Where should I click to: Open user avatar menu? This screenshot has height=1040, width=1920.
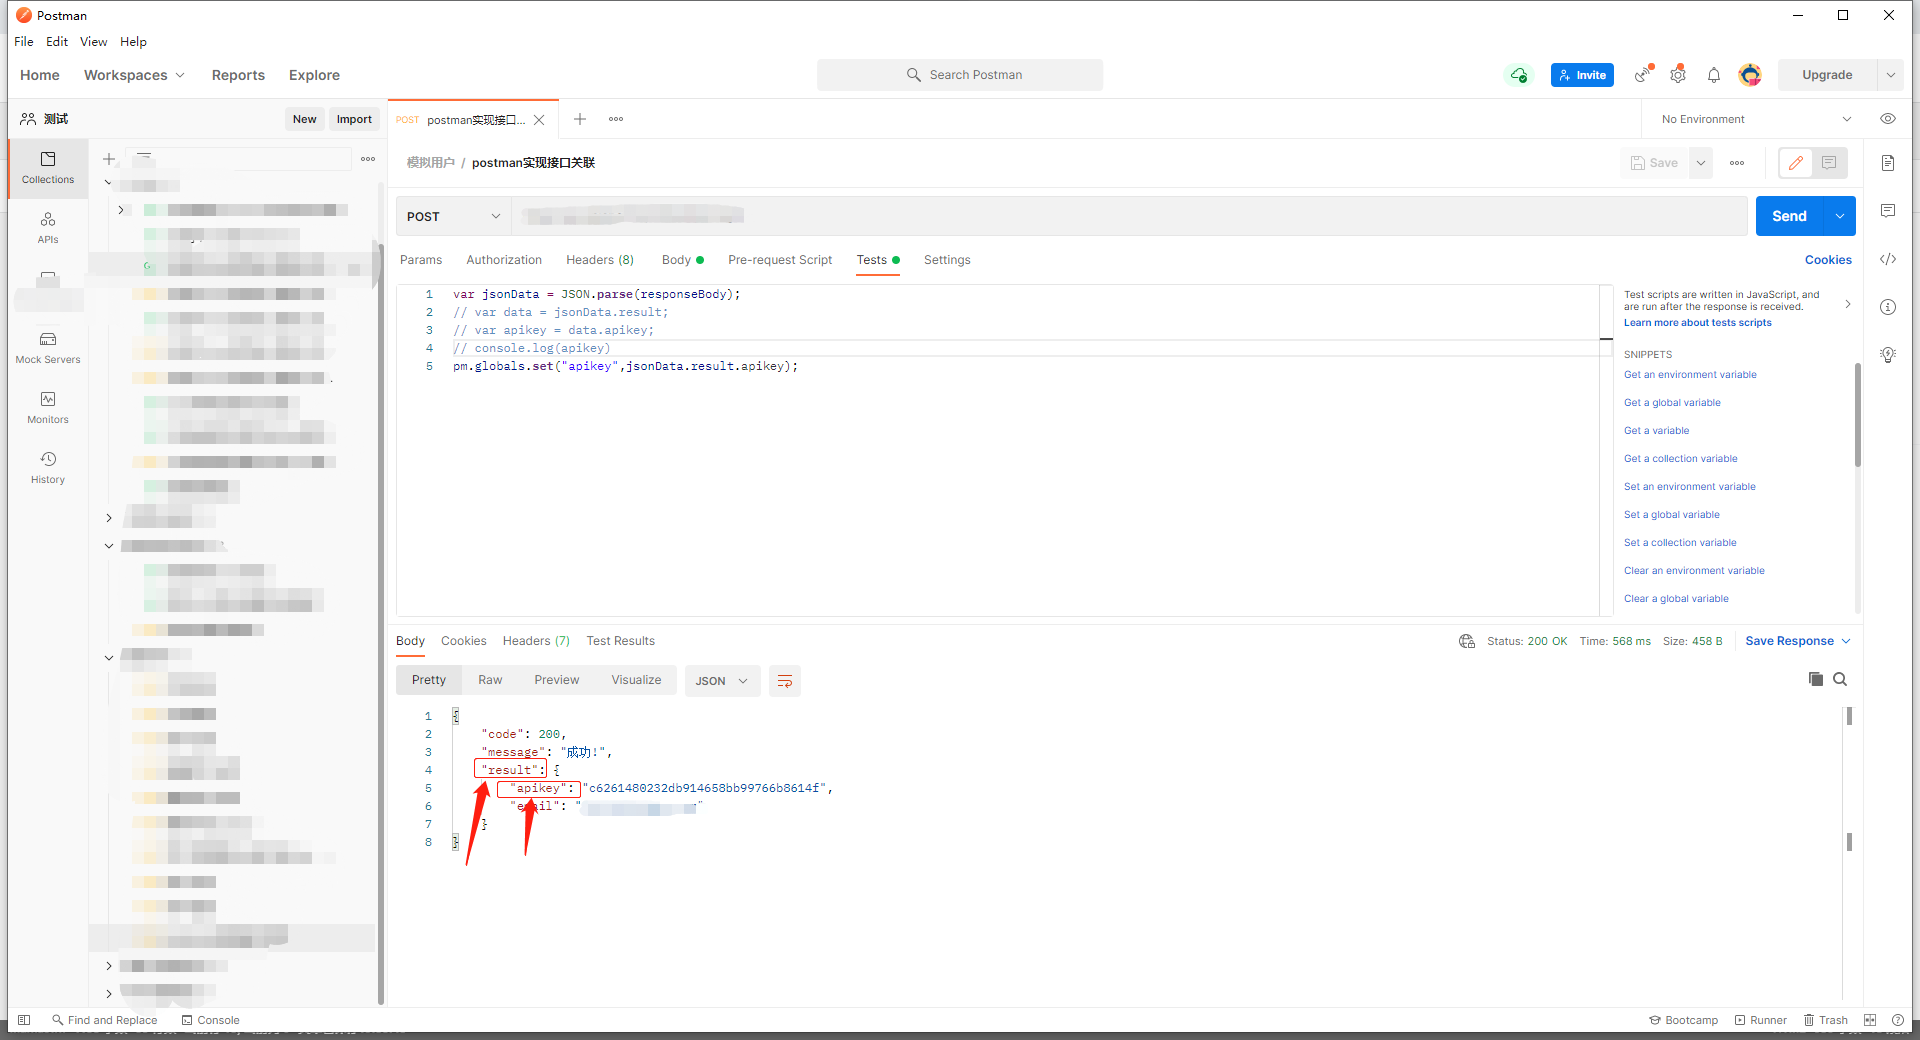tap(1750, 75)
